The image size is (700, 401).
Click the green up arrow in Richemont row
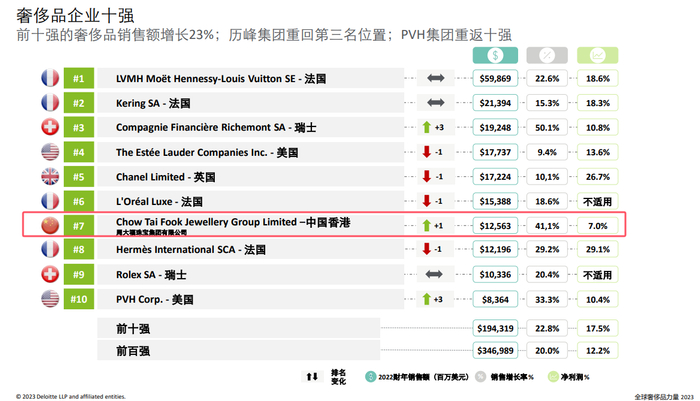point(426,127)
